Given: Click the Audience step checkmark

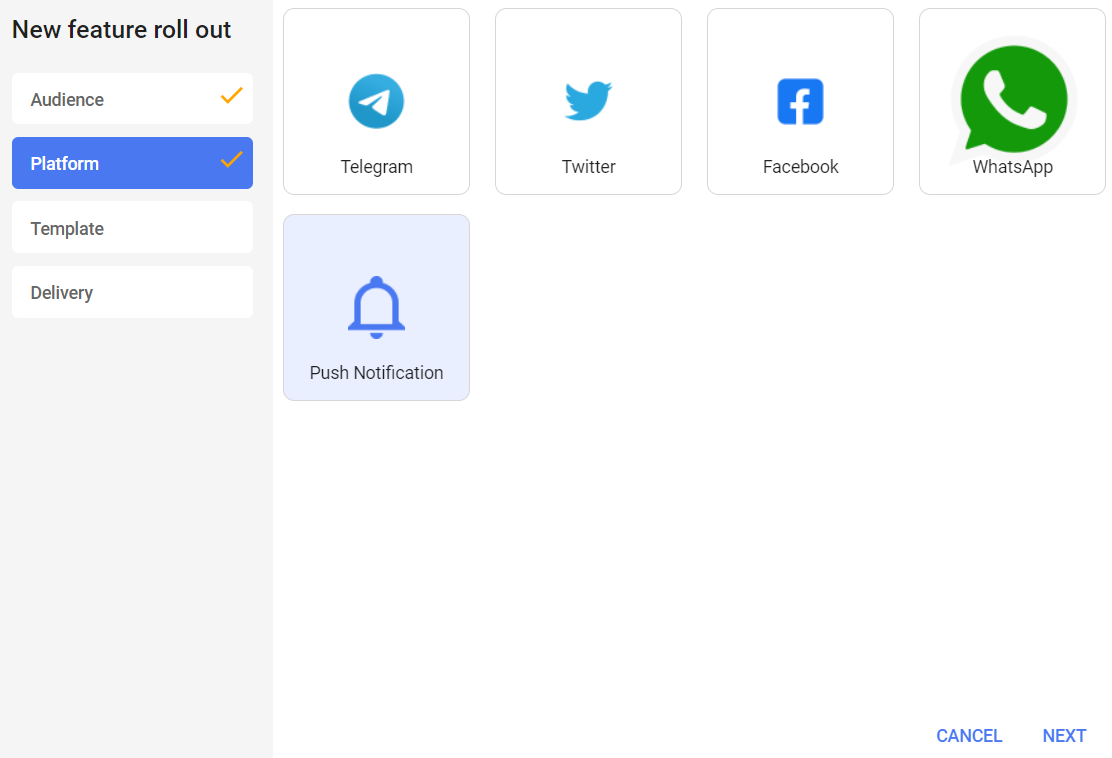Looking at the screenshot, I should (231, 96).
